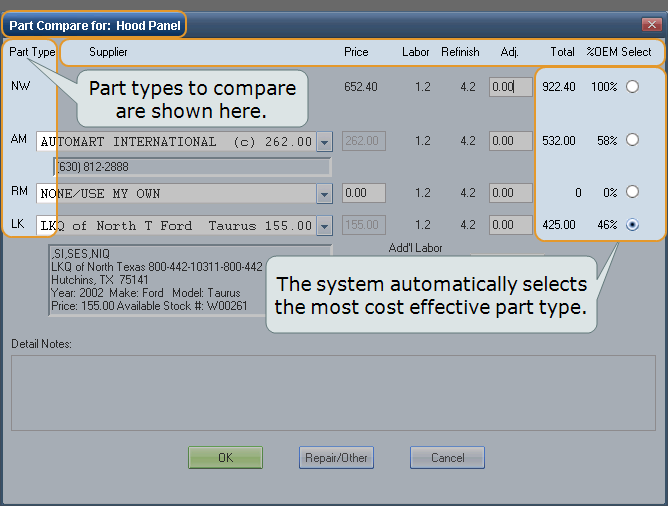Screen dimensions: 668x506
Task: Click the RM price input field
Action: point(366,193)
